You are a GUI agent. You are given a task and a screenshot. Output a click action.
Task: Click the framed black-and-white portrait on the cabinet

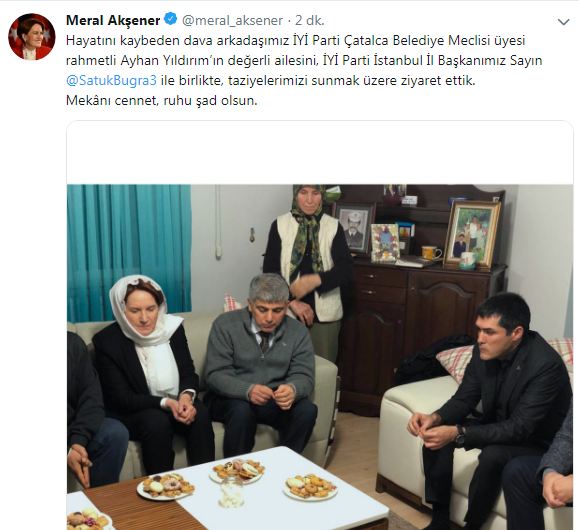coord(354,228)
